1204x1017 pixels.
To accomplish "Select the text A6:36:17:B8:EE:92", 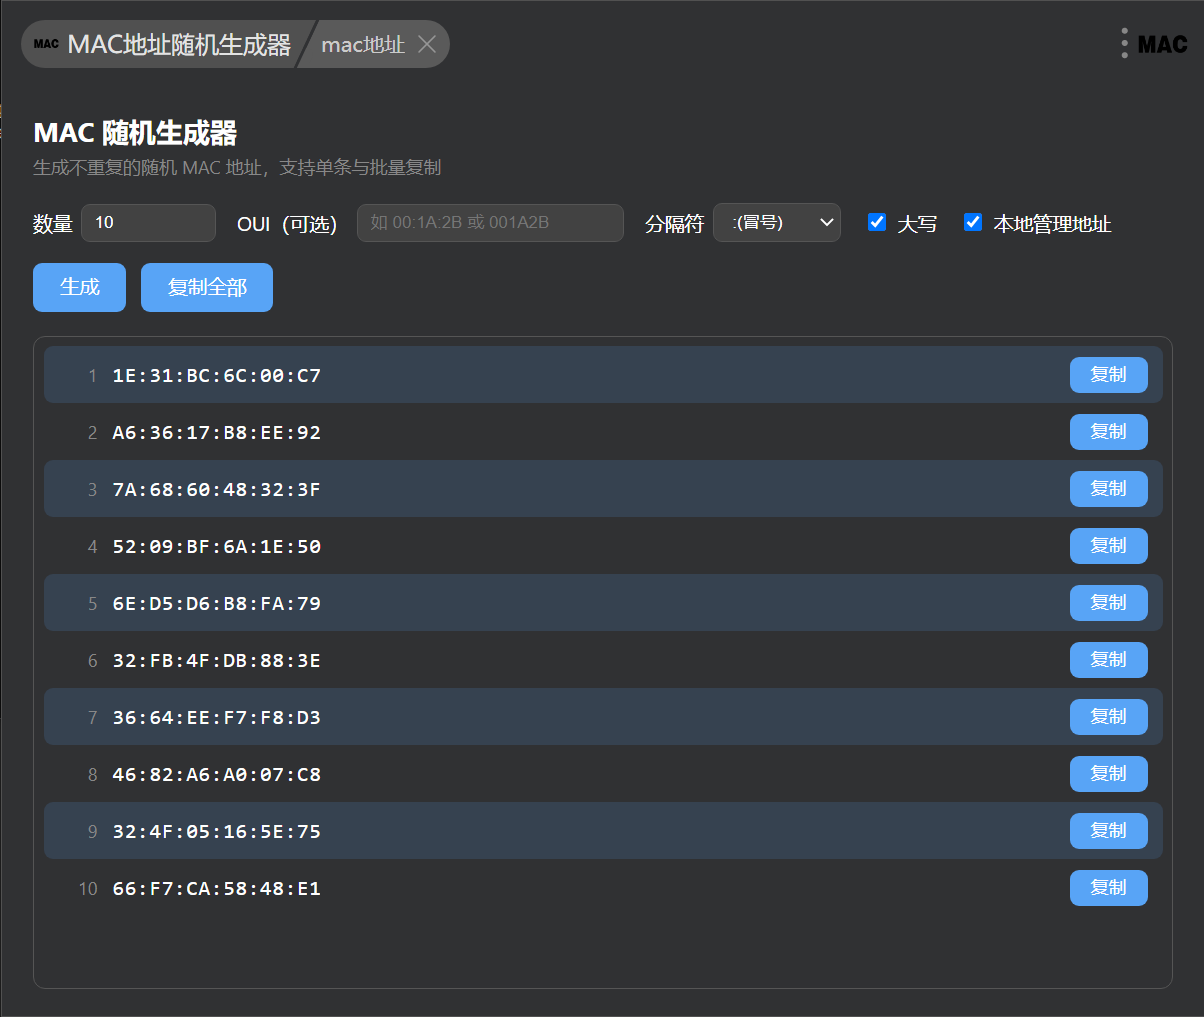I will tap(217, 433).
